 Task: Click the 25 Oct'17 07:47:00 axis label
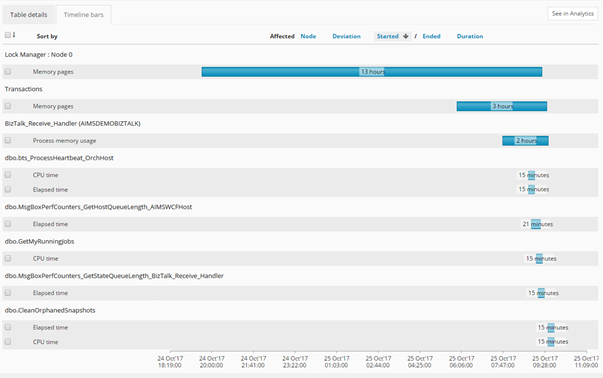coord(503,361)
